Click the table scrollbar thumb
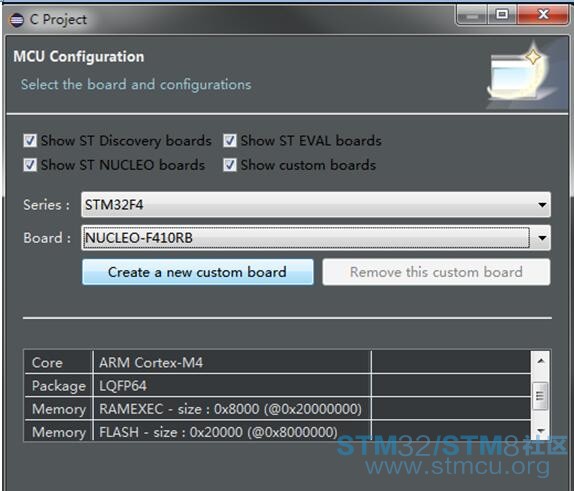The height and width of the screenshot is (491, 574). click(541, 396)
